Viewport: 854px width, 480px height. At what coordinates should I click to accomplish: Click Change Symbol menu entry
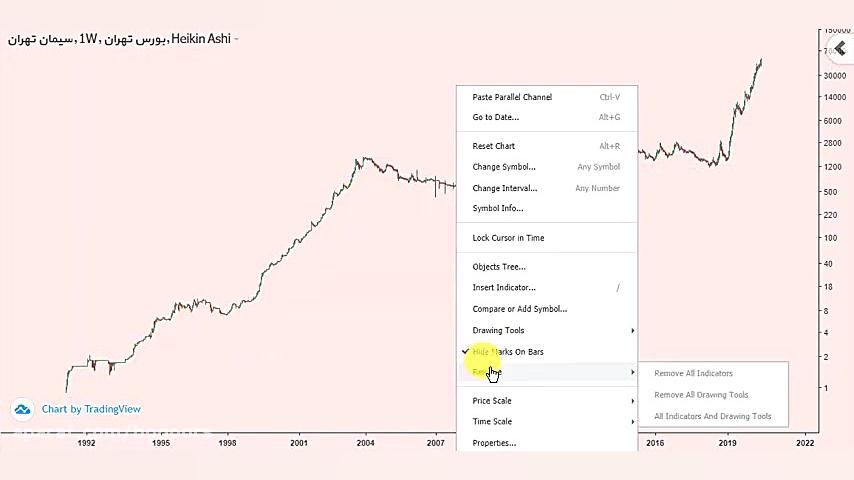(x=504, y=167)
